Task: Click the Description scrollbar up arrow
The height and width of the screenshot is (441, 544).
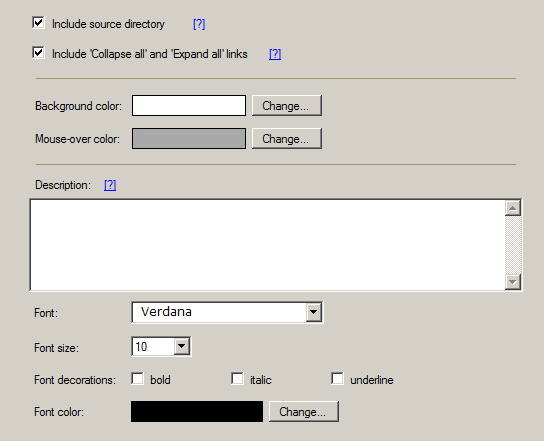Action: [513, 208]
